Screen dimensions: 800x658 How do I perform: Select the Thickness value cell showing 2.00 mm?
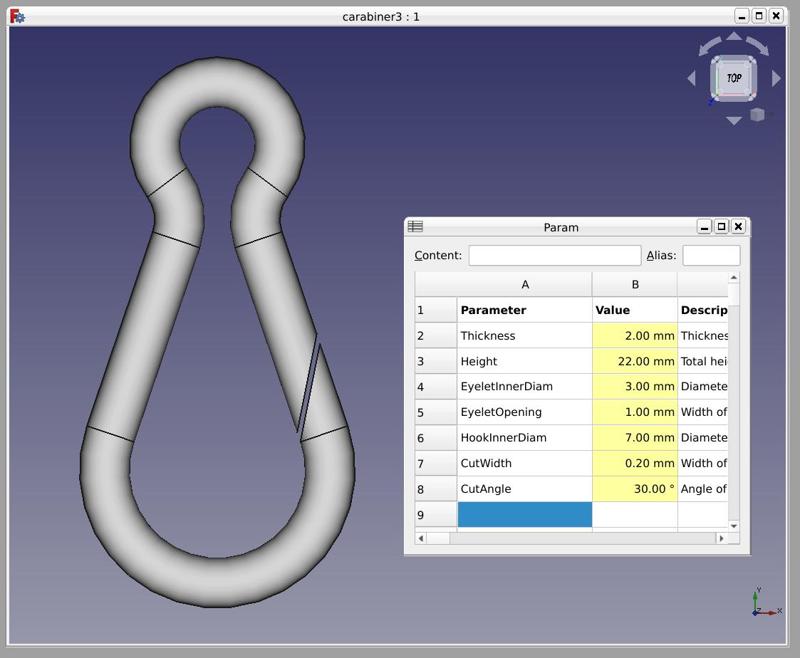coord(636,336)
